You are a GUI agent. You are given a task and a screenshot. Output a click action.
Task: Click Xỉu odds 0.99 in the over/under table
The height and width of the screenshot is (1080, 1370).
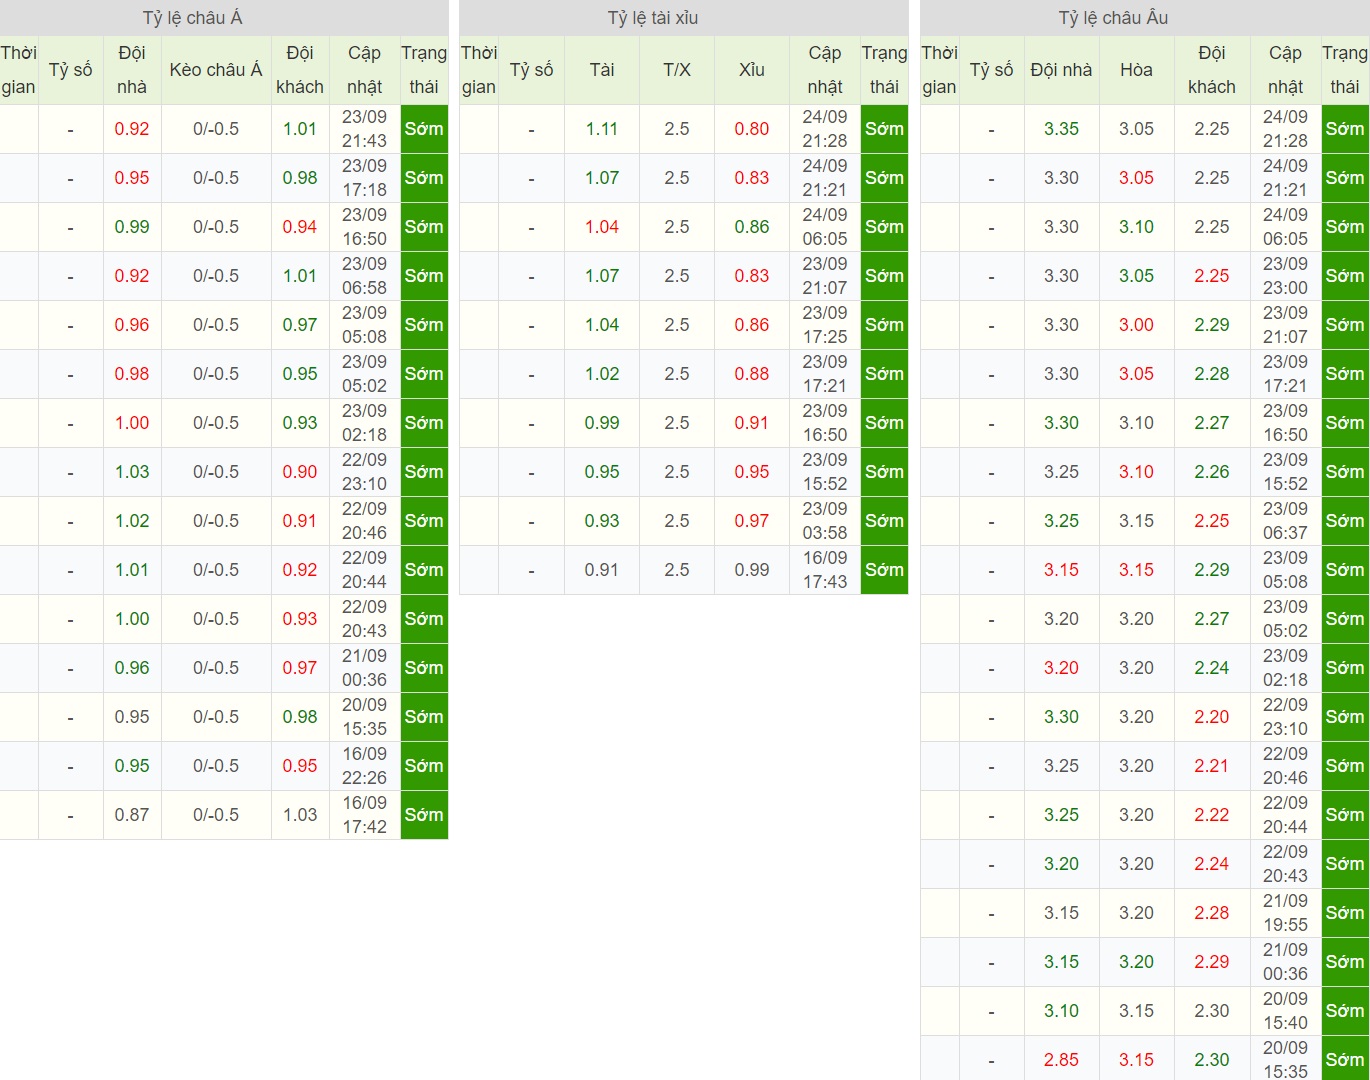coord(752,570)
